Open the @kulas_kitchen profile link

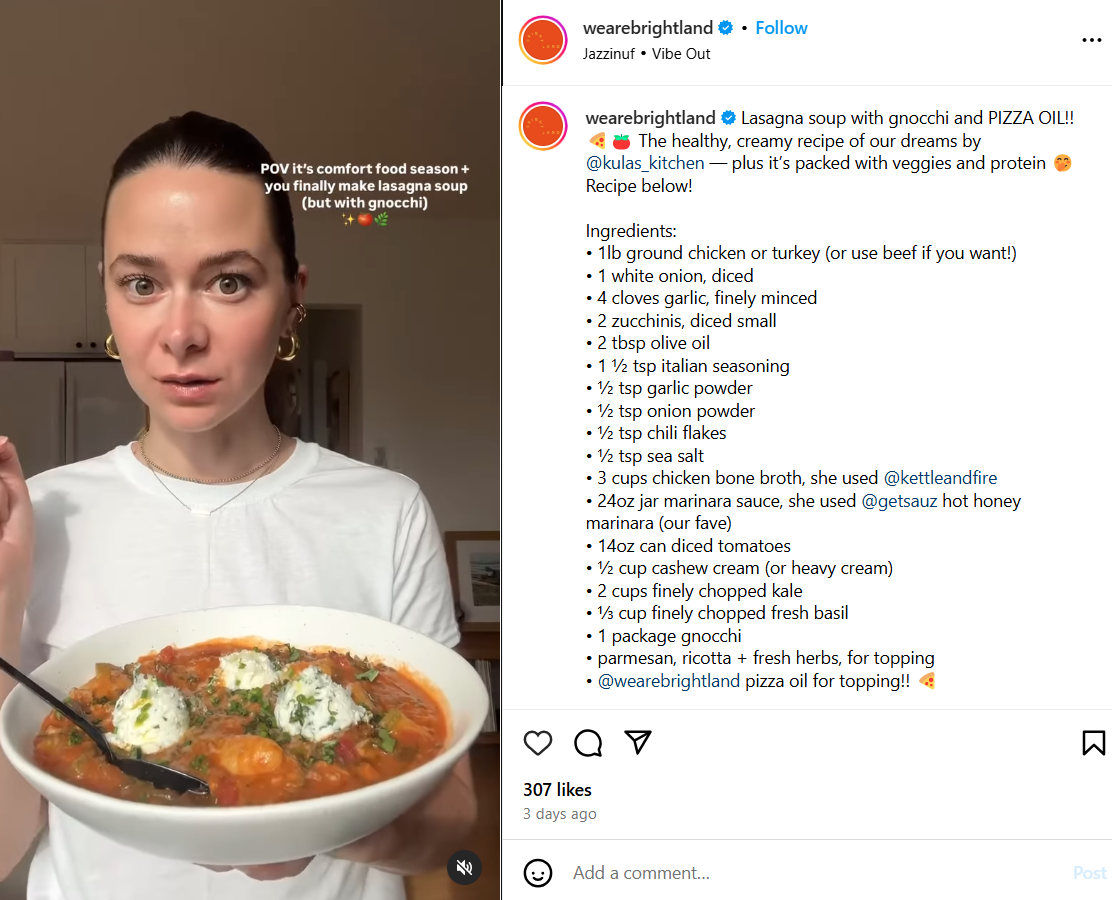[645, 163]
